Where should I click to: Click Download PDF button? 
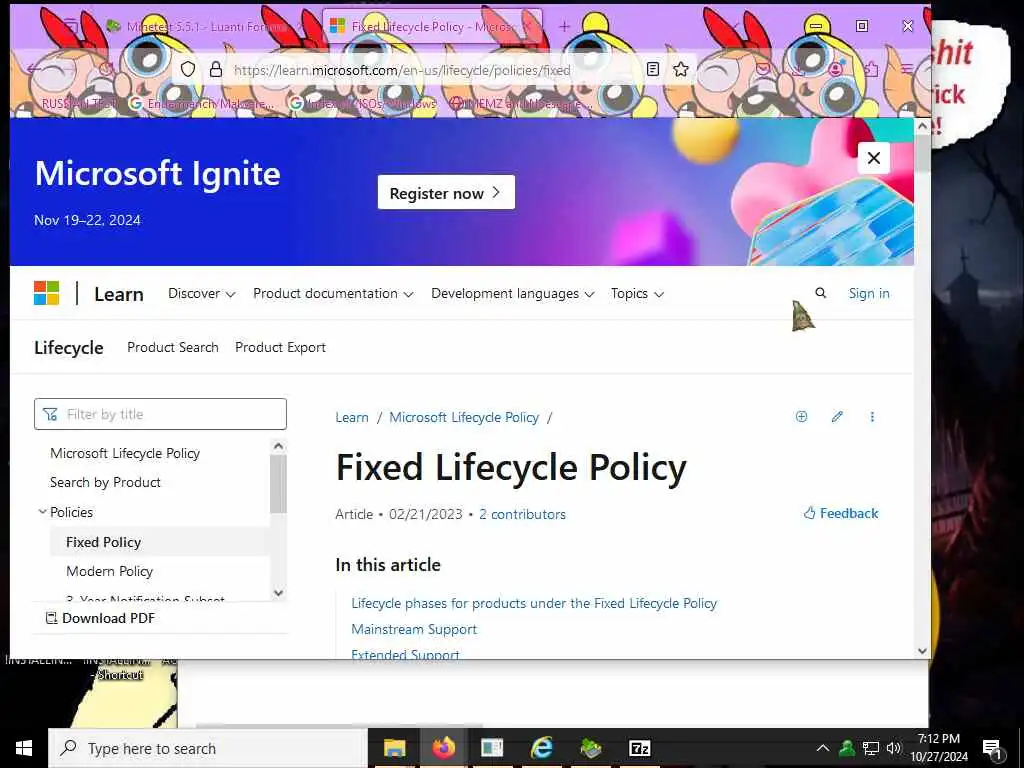tap(100, 618)
